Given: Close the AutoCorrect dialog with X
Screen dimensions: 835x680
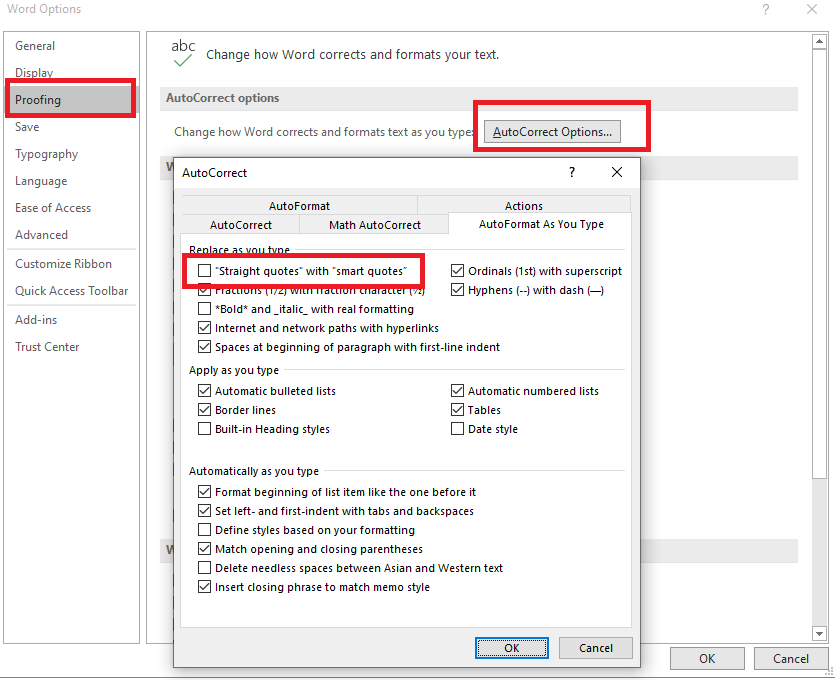Looking at the screenshot, I should 617,172.
